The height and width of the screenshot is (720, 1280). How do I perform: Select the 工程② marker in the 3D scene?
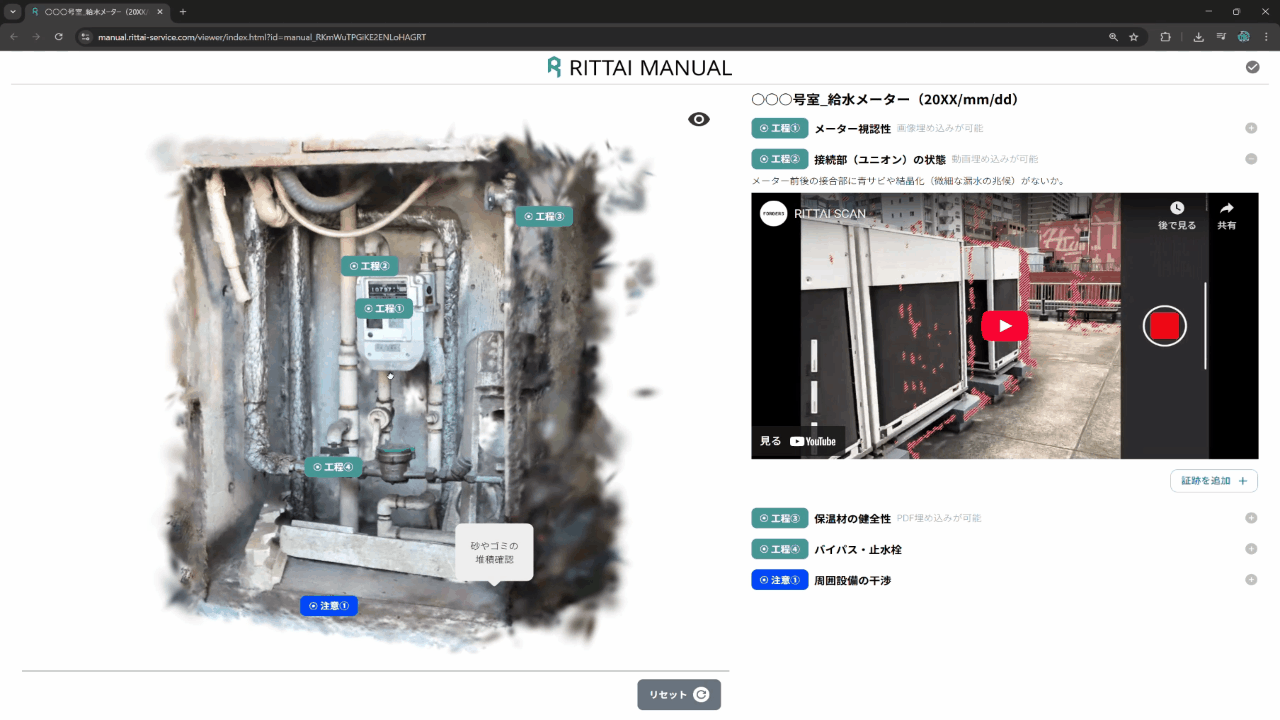(x=370, y=266)
